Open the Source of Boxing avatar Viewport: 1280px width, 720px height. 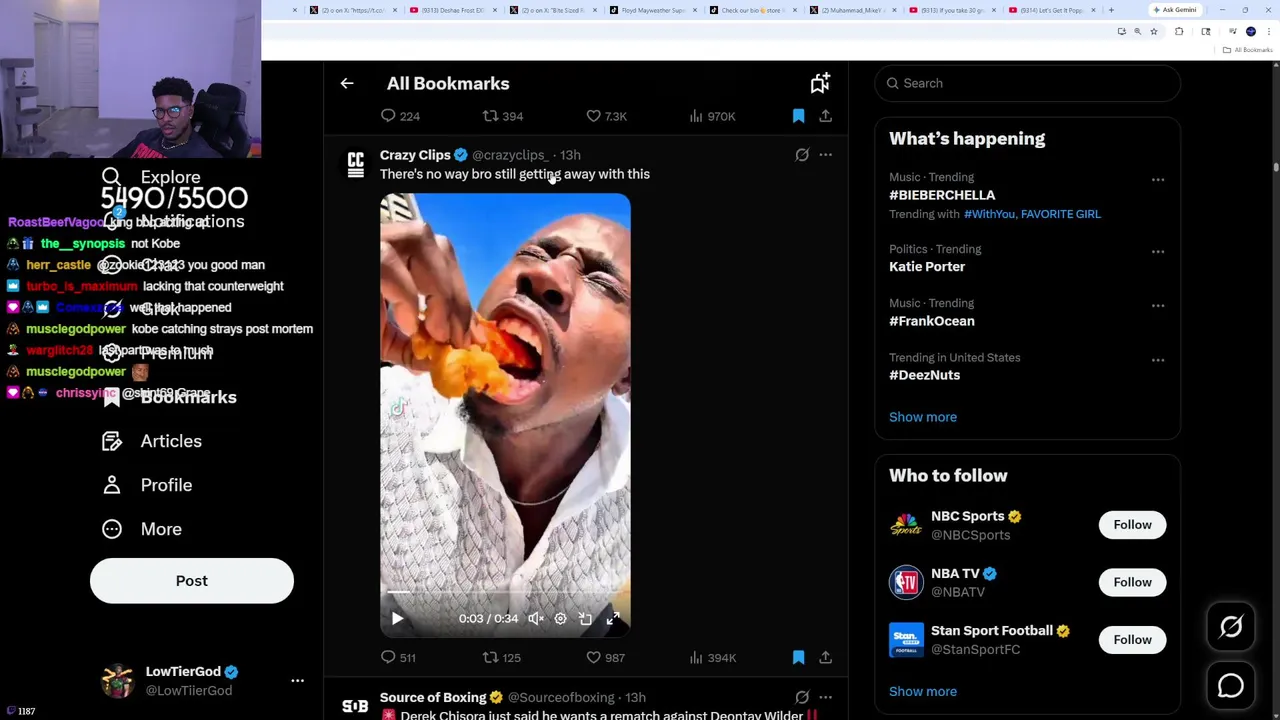pos(355,706)
